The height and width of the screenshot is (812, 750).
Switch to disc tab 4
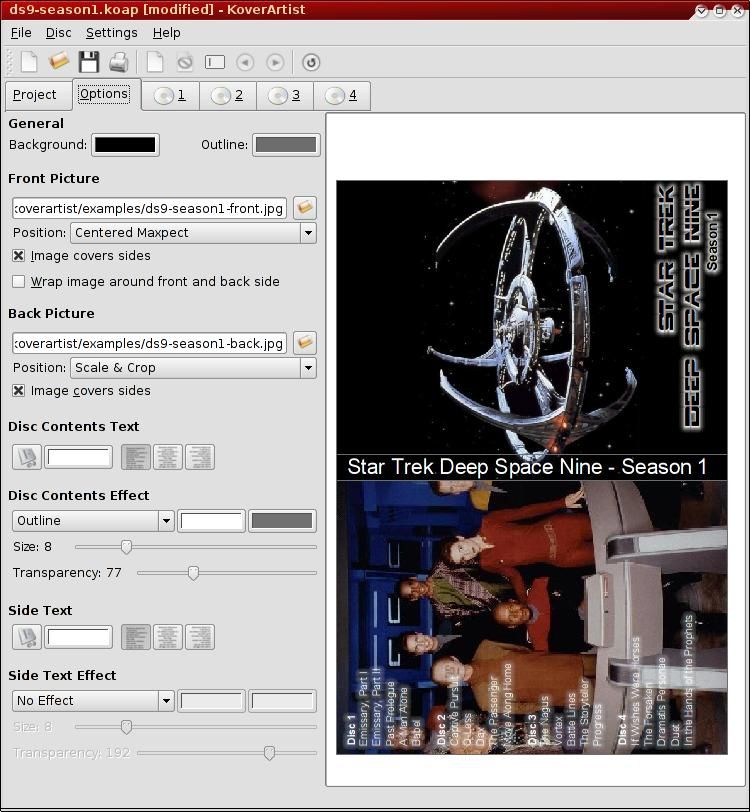tap(342, 95)
